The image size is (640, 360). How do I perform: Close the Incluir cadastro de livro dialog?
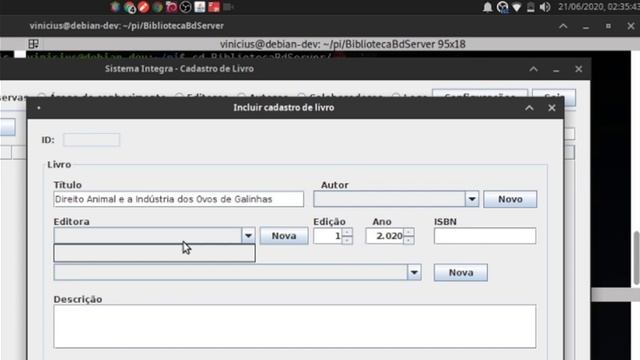pyautogui.click(x=552, y=108)
